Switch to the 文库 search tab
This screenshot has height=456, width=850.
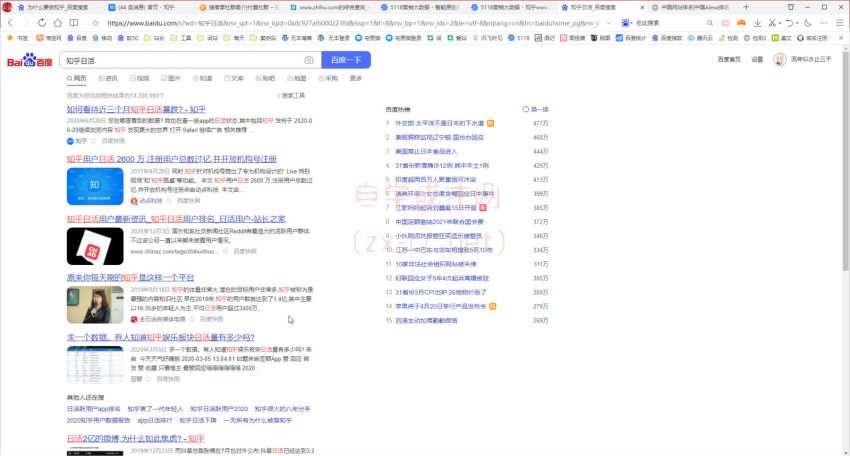click(x=234, y=78)
